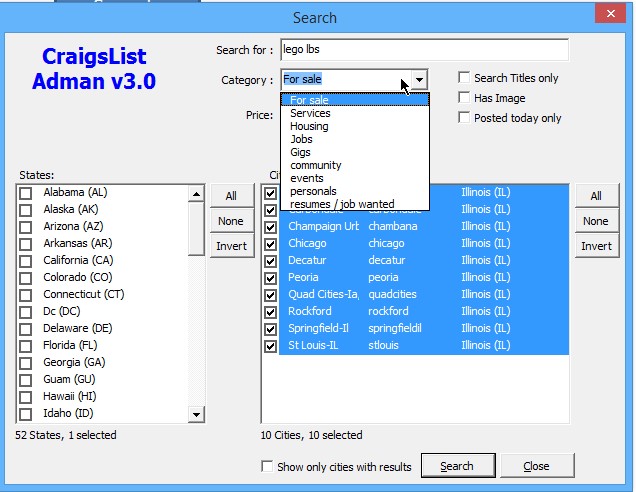Check the Arkansas (AR) state box
636x492 pixels.
(26, 244)
